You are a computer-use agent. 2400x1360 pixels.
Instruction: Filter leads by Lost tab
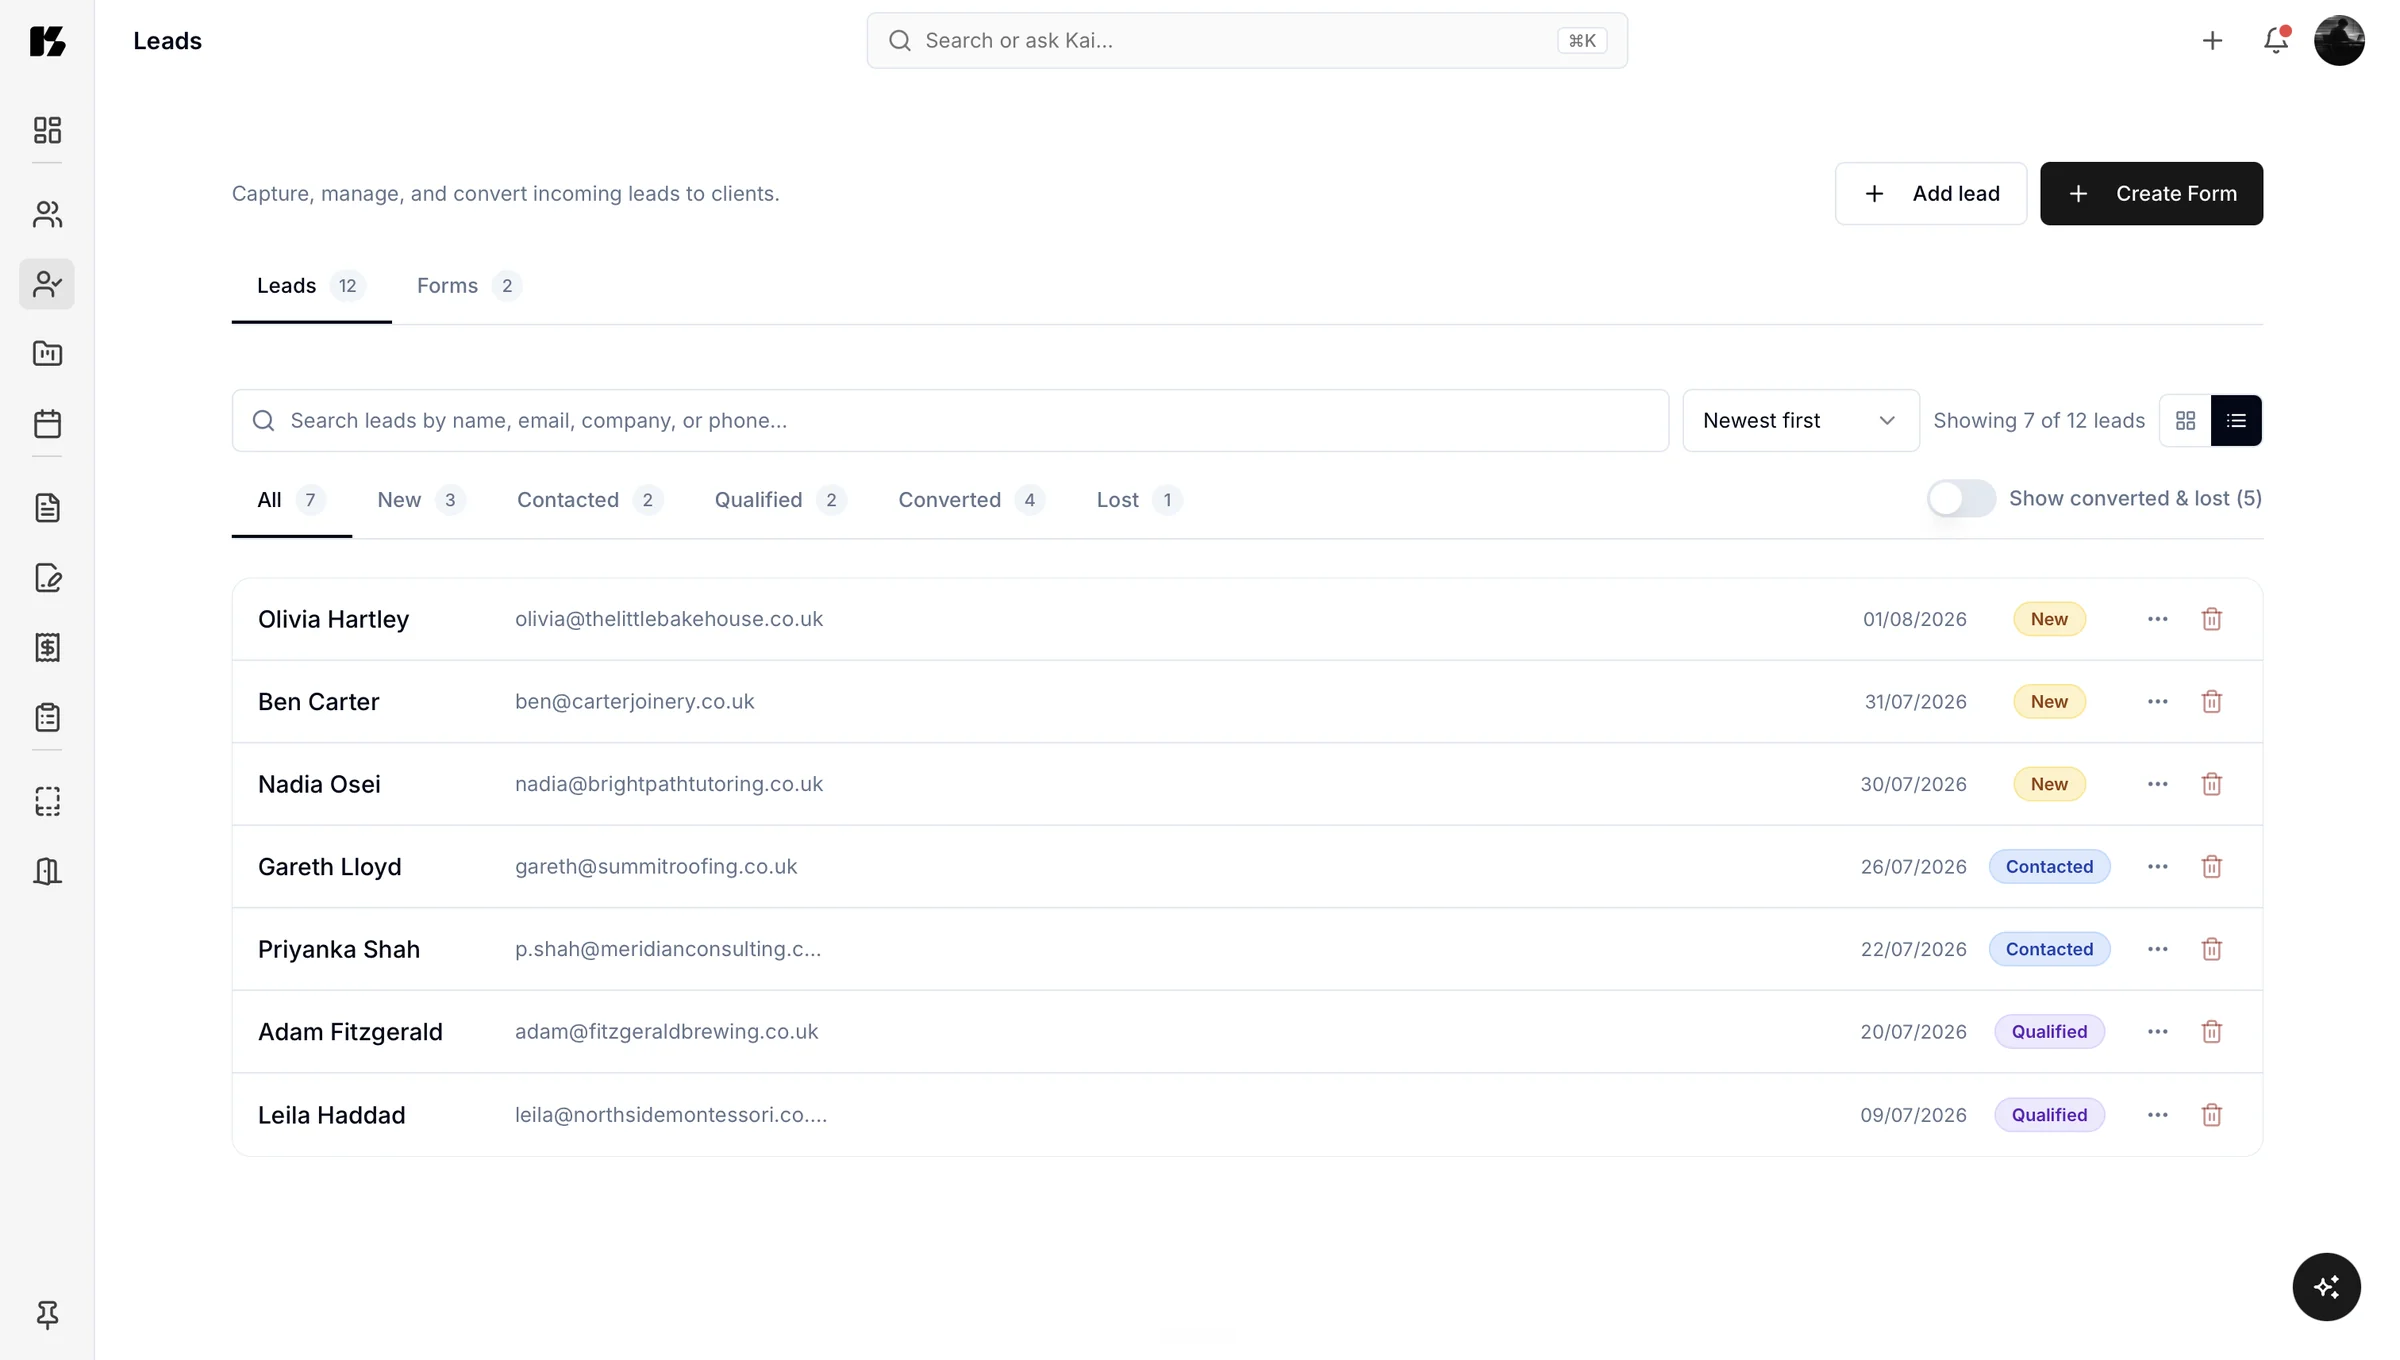click(x=1138, y=500)
